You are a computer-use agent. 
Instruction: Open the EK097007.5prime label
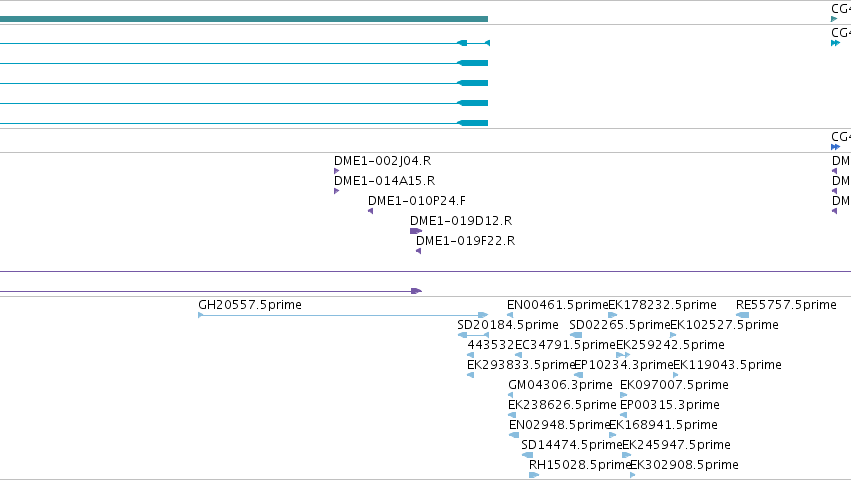coord(674,386)
